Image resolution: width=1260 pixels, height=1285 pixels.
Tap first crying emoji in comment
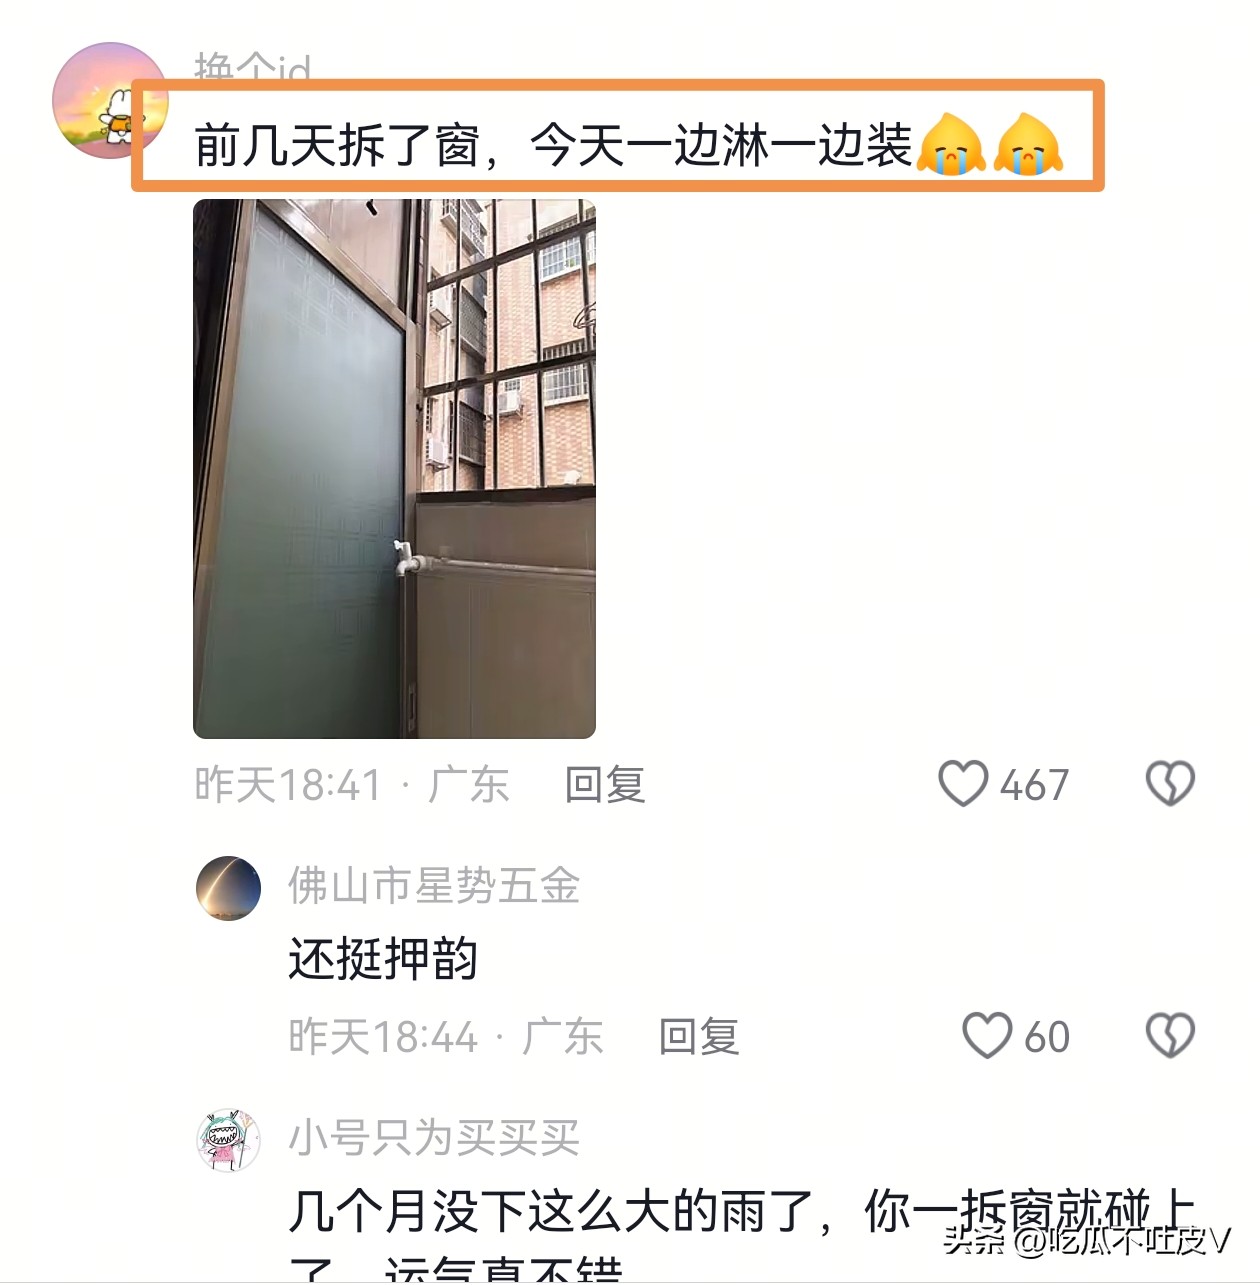[951, 145]
